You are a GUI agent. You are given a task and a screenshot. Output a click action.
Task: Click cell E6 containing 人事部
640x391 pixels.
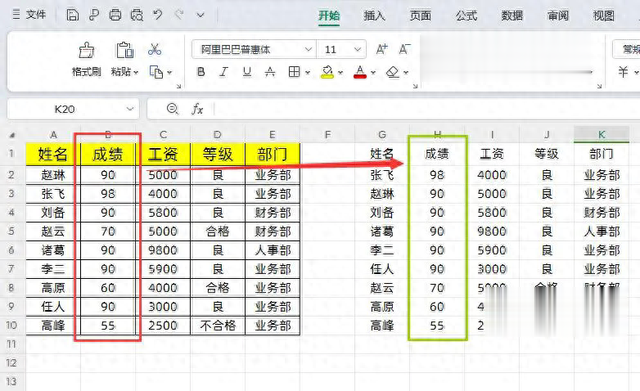[272, 250]
